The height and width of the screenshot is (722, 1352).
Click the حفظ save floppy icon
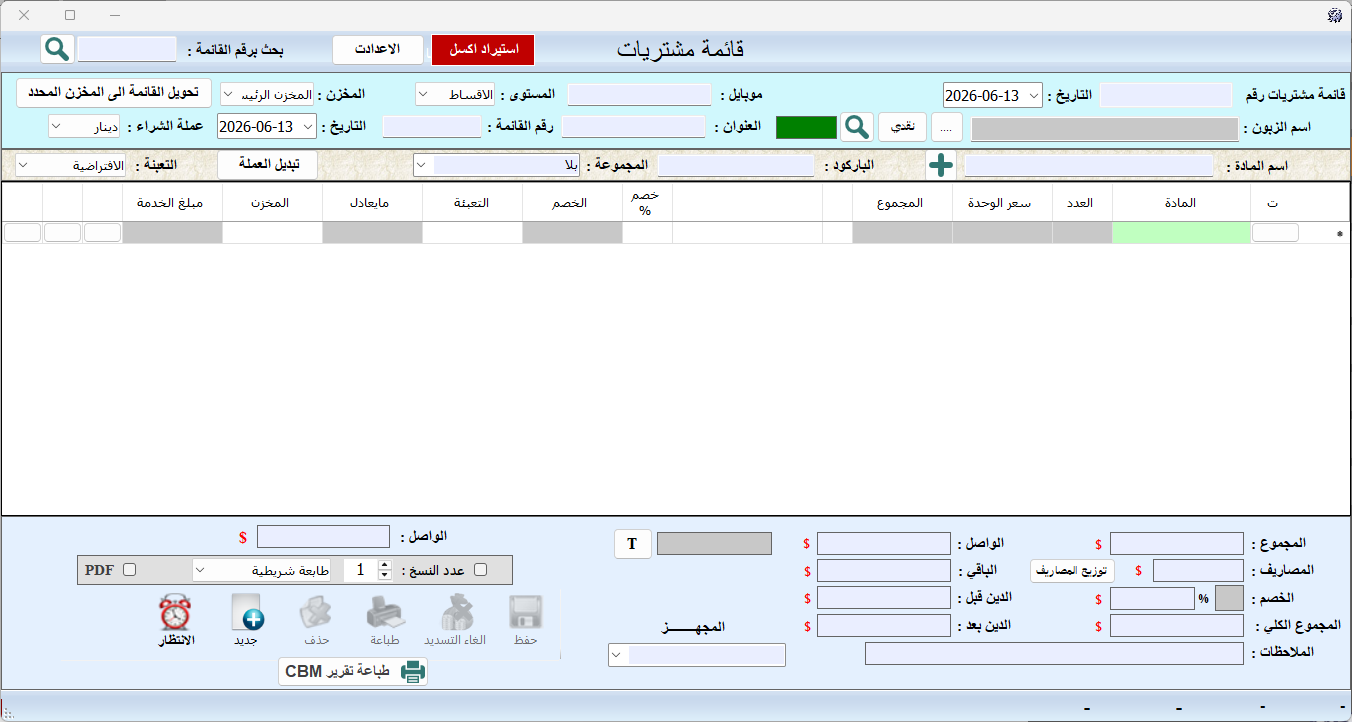click(x=525, y=620)
